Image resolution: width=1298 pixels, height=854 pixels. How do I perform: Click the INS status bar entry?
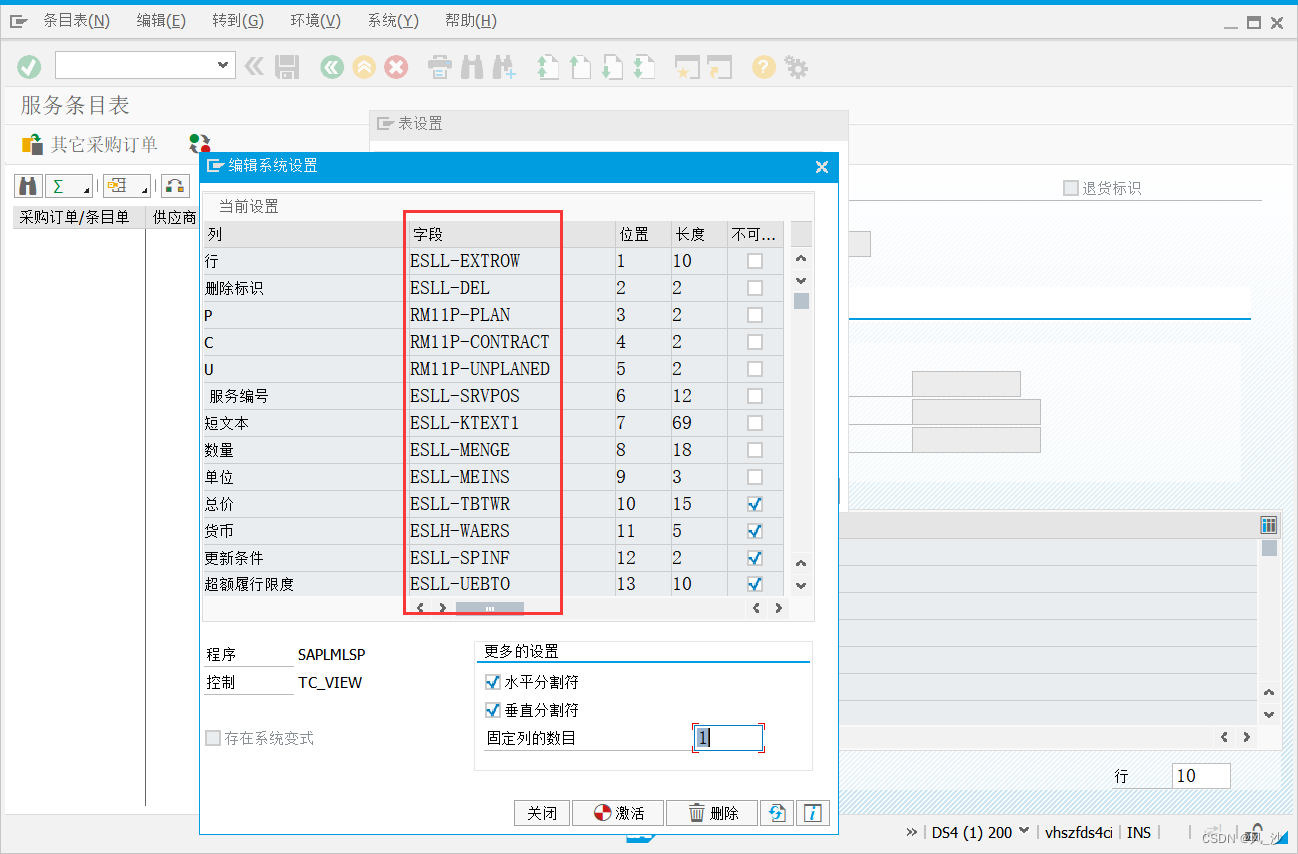click(1139, 832)
